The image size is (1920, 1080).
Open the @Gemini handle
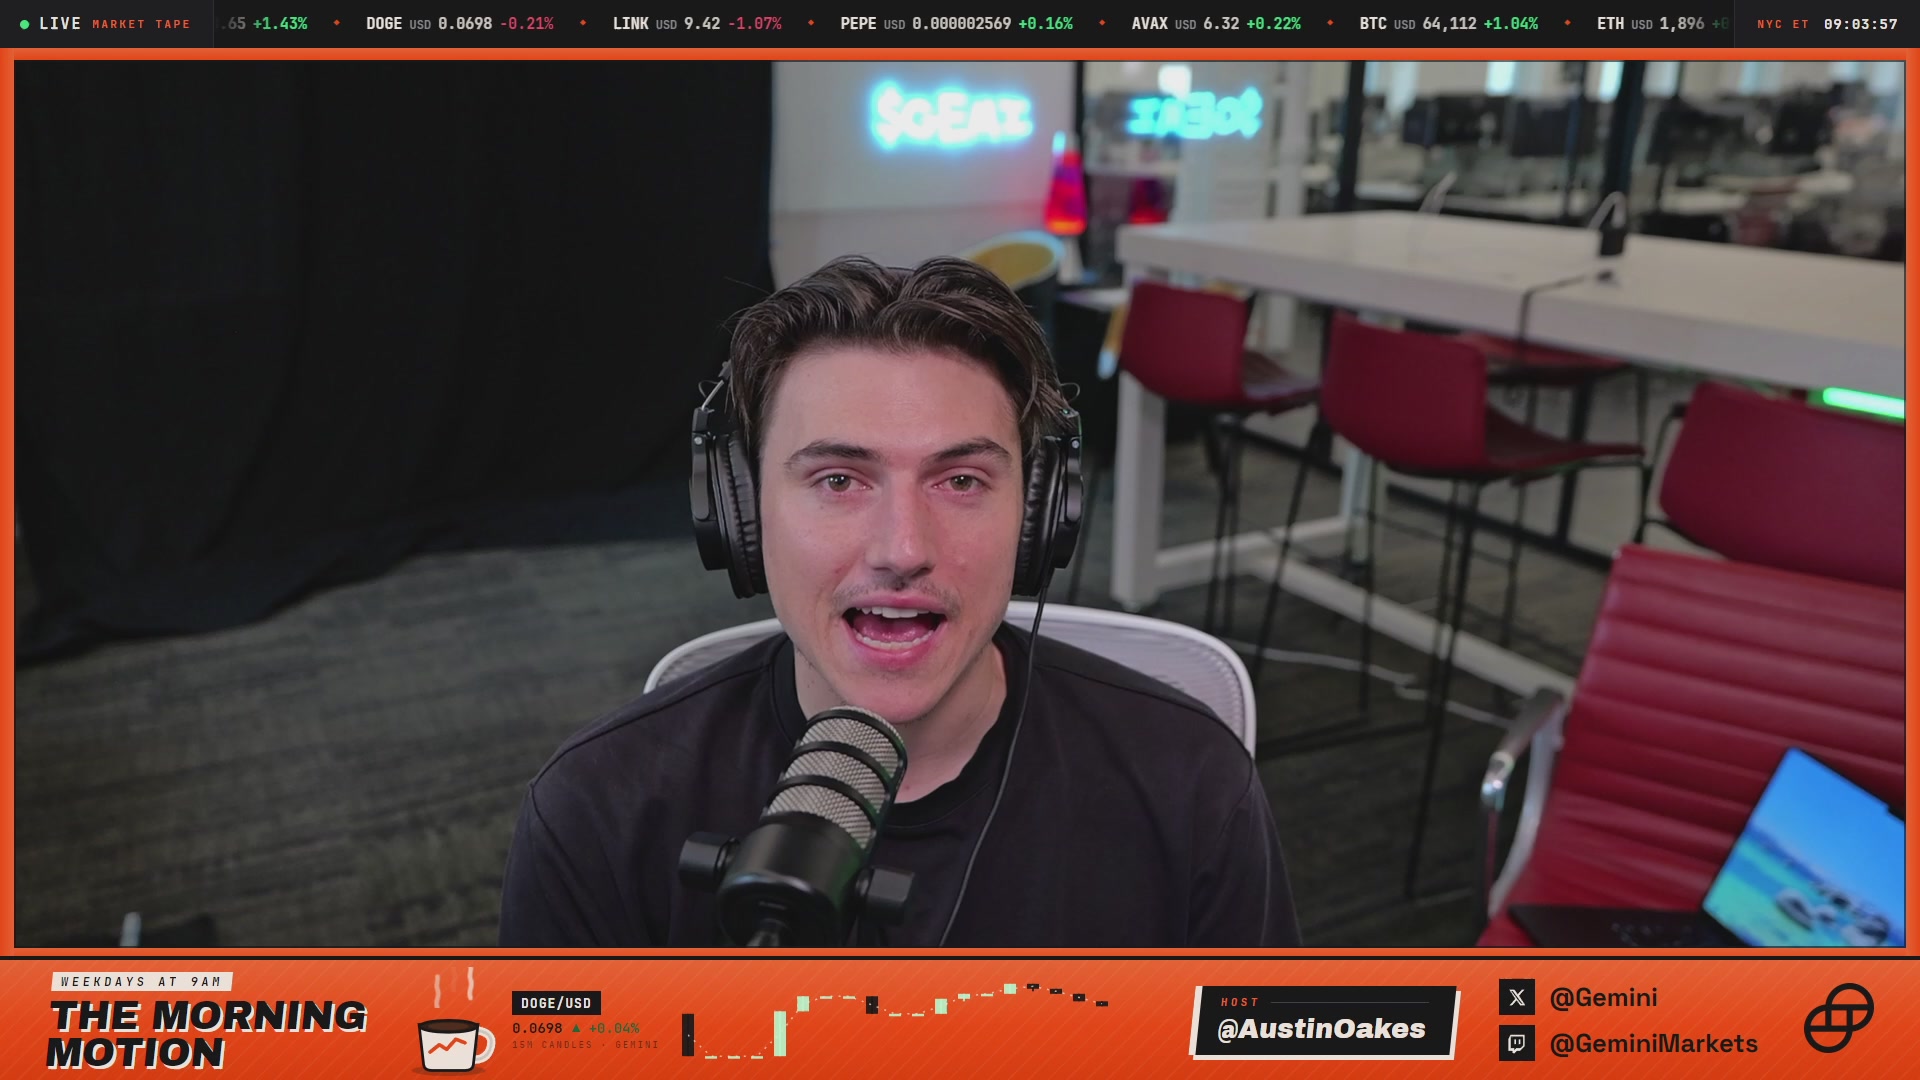[1603, 997]
